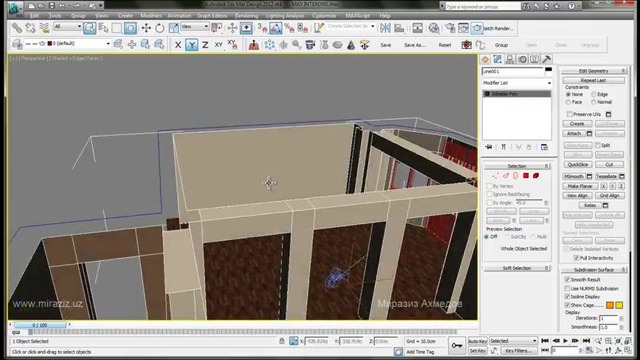This screenshot has width=640, height=360.
Task: Click the yellow Show Cage color swatch
Action: point(619,305)
